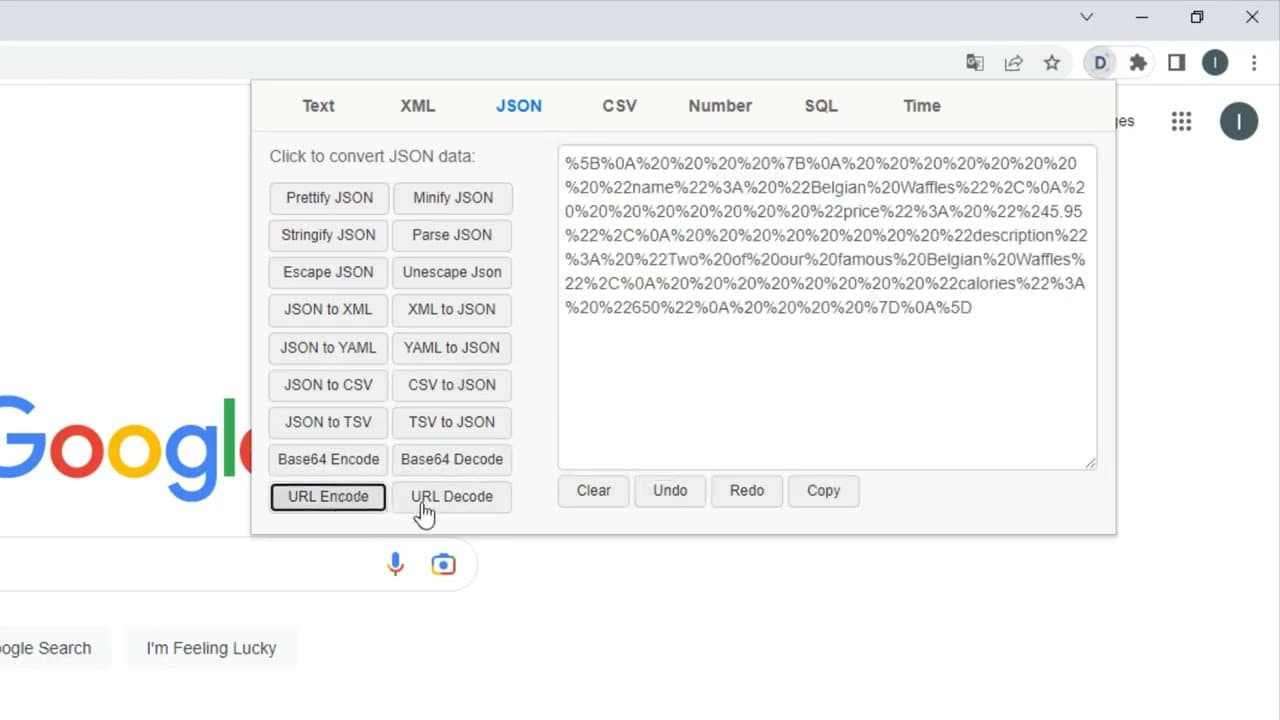Click the TSV to JSON button
The image size is (1280, 720).
452,422
